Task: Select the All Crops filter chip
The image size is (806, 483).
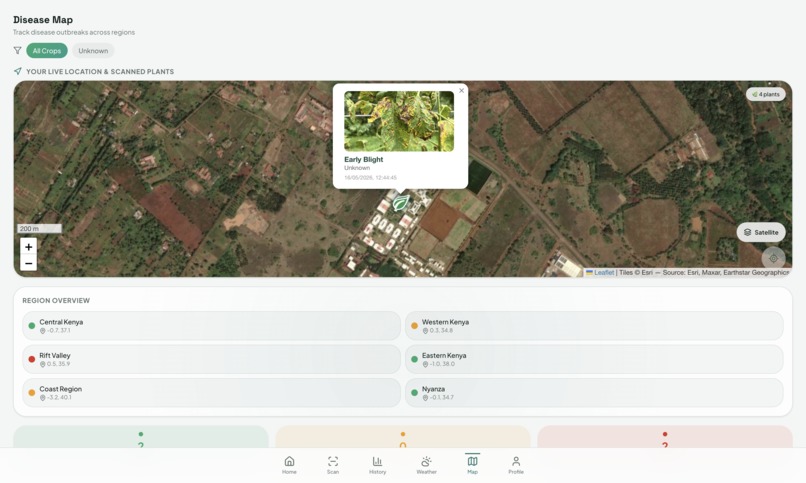Action: (47, 50)
